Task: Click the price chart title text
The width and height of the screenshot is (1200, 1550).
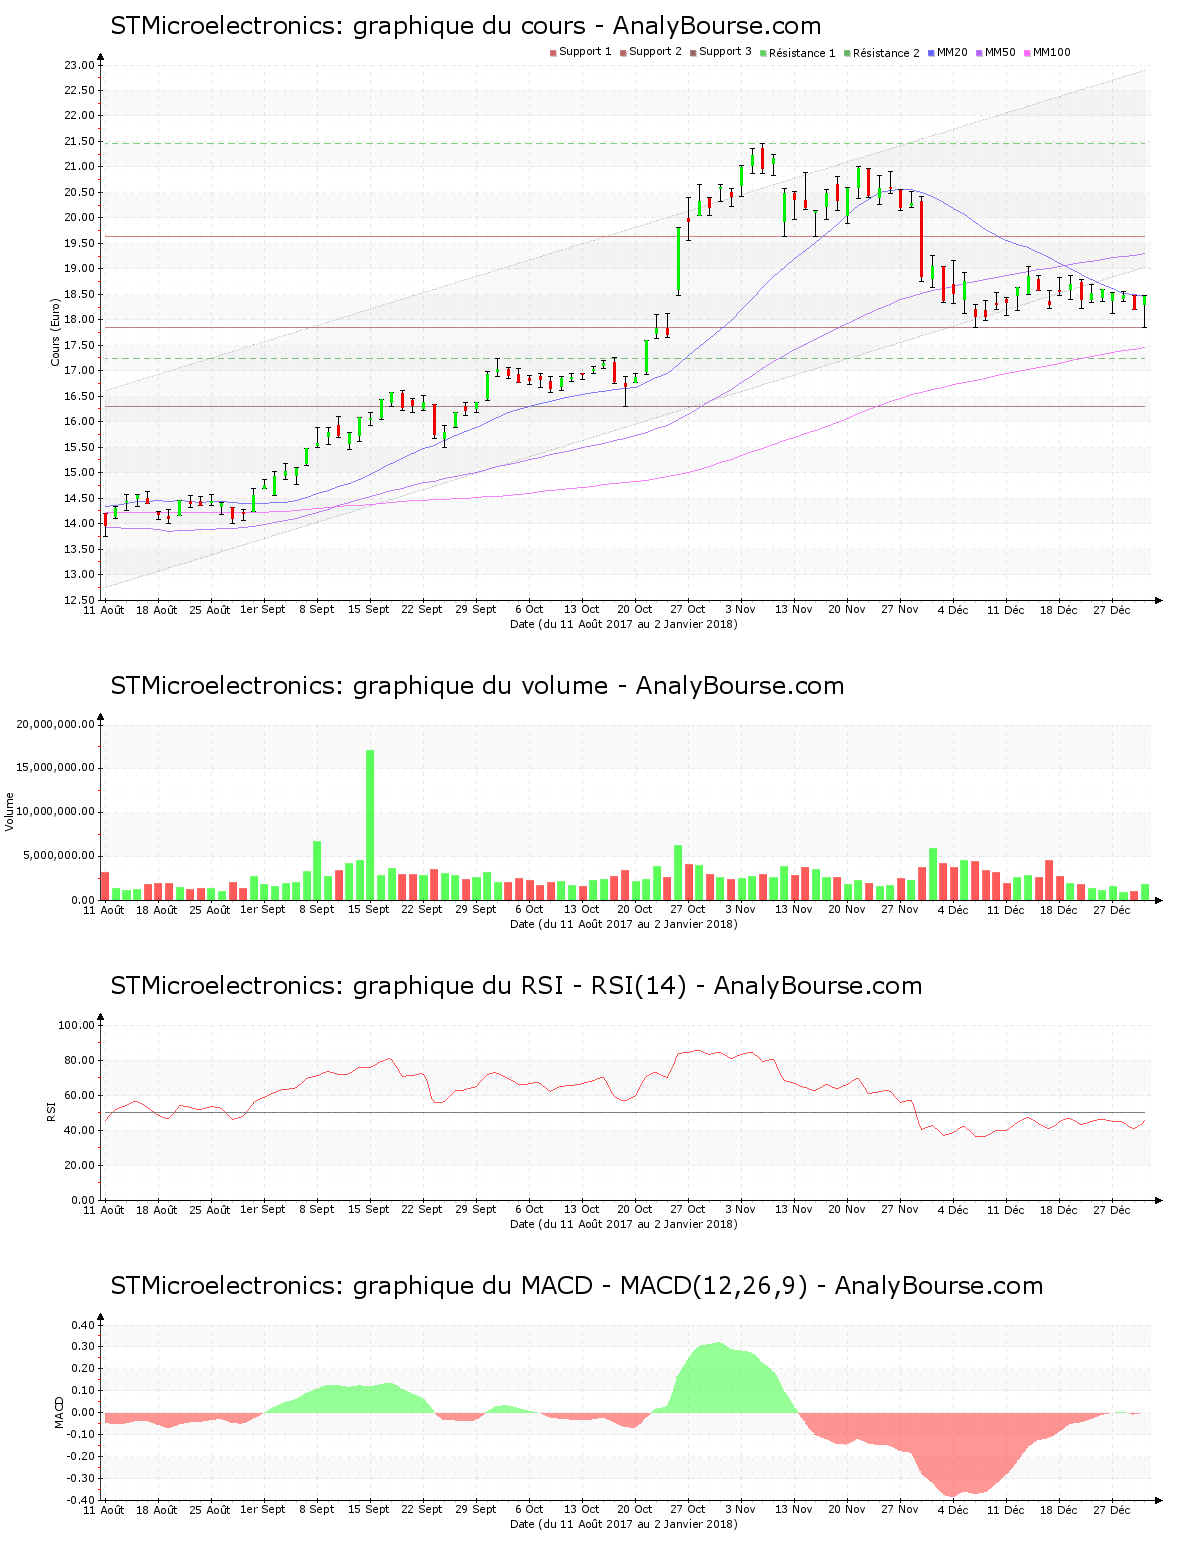Action: pos(466,26)
